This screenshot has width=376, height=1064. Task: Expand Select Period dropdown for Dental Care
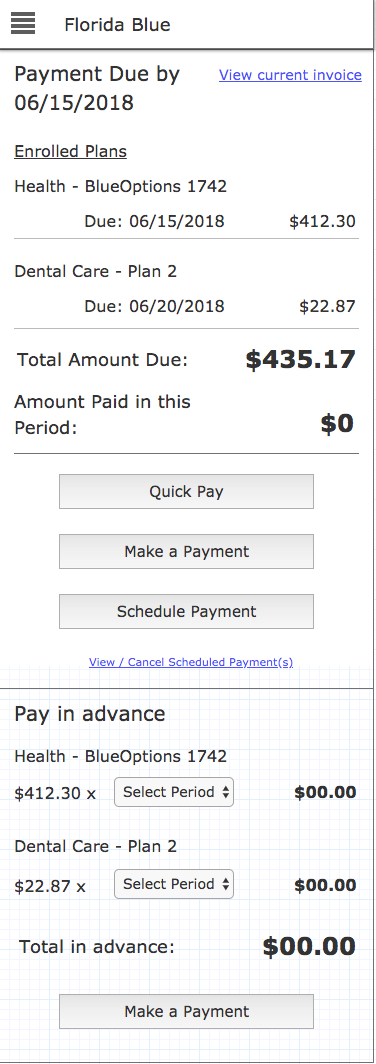coord(174,884)
